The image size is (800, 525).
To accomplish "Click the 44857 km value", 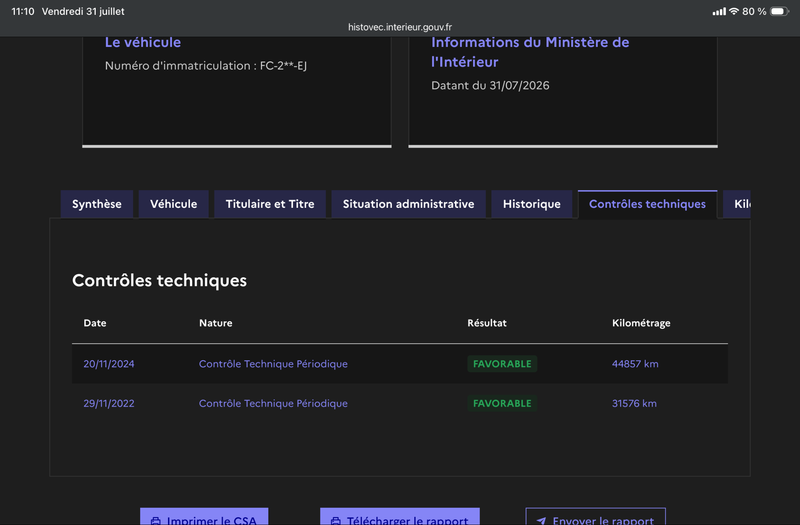I will point(635,364).
